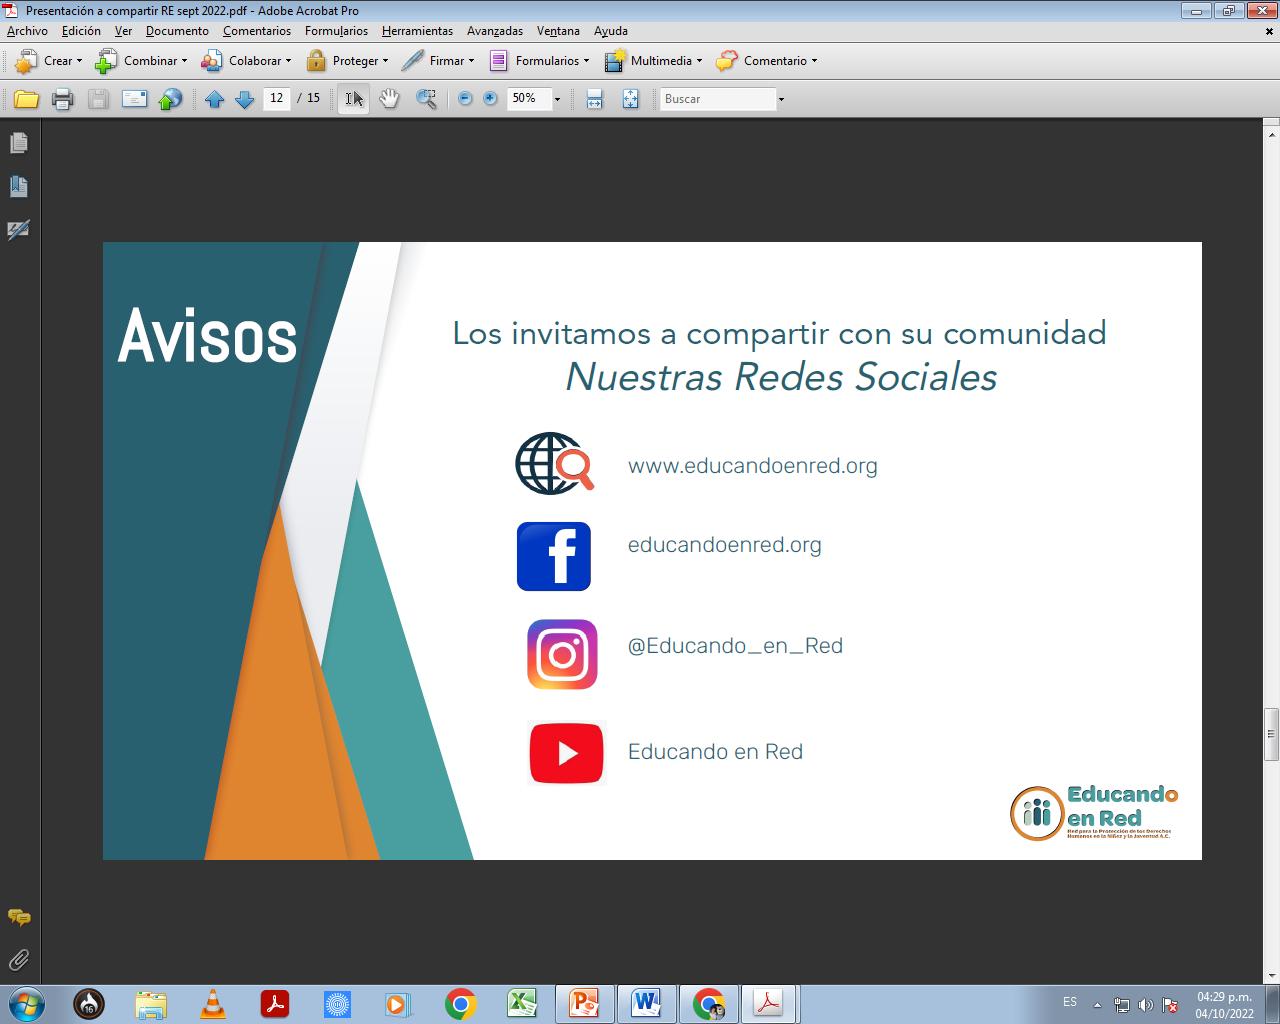The image size is (1280, 1024).
Task: Open the Buscar search options dropdown arrow
Action: 781,99
